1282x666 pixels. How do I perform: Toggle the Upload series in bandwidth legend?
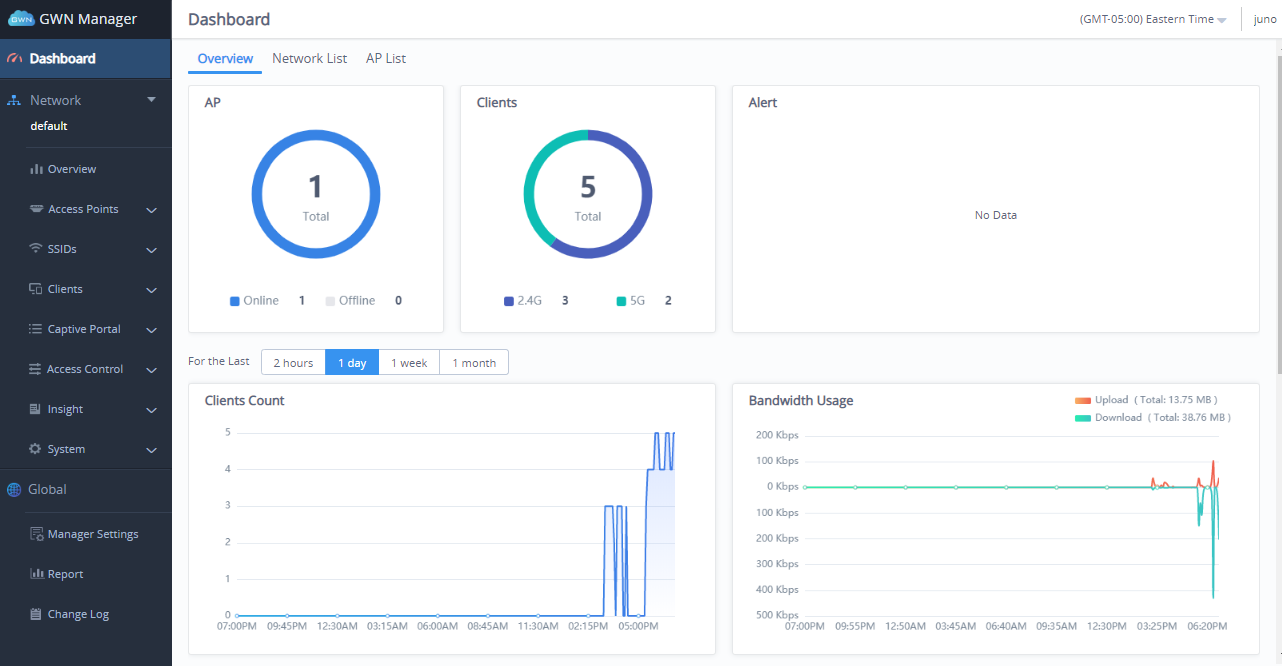[x=1083, y=400]
